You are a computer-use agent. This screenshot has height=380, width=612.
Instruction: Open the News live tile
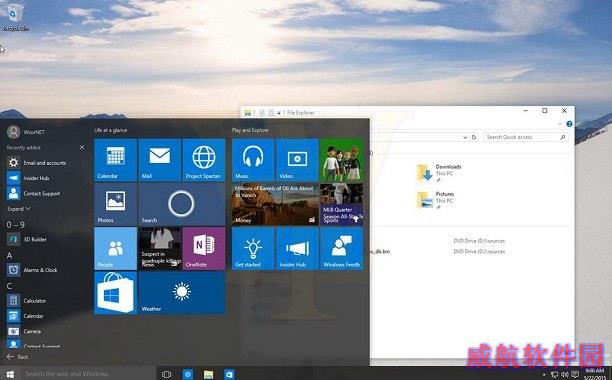(160, 249)
